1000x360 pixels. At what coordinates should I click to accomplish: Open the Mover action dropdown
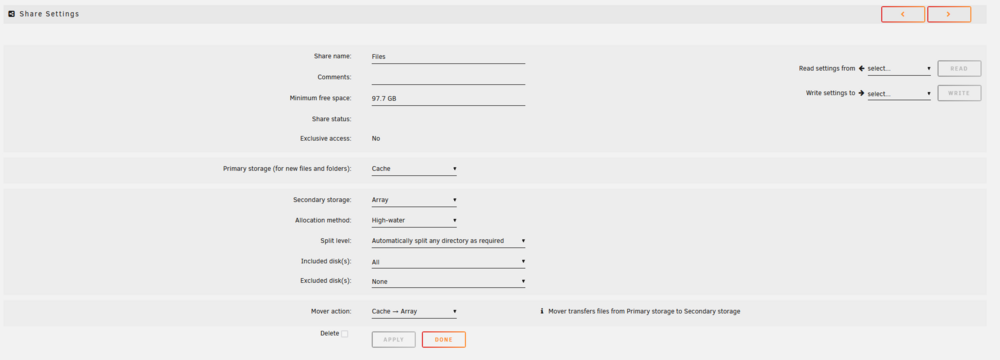coord(414,311)
